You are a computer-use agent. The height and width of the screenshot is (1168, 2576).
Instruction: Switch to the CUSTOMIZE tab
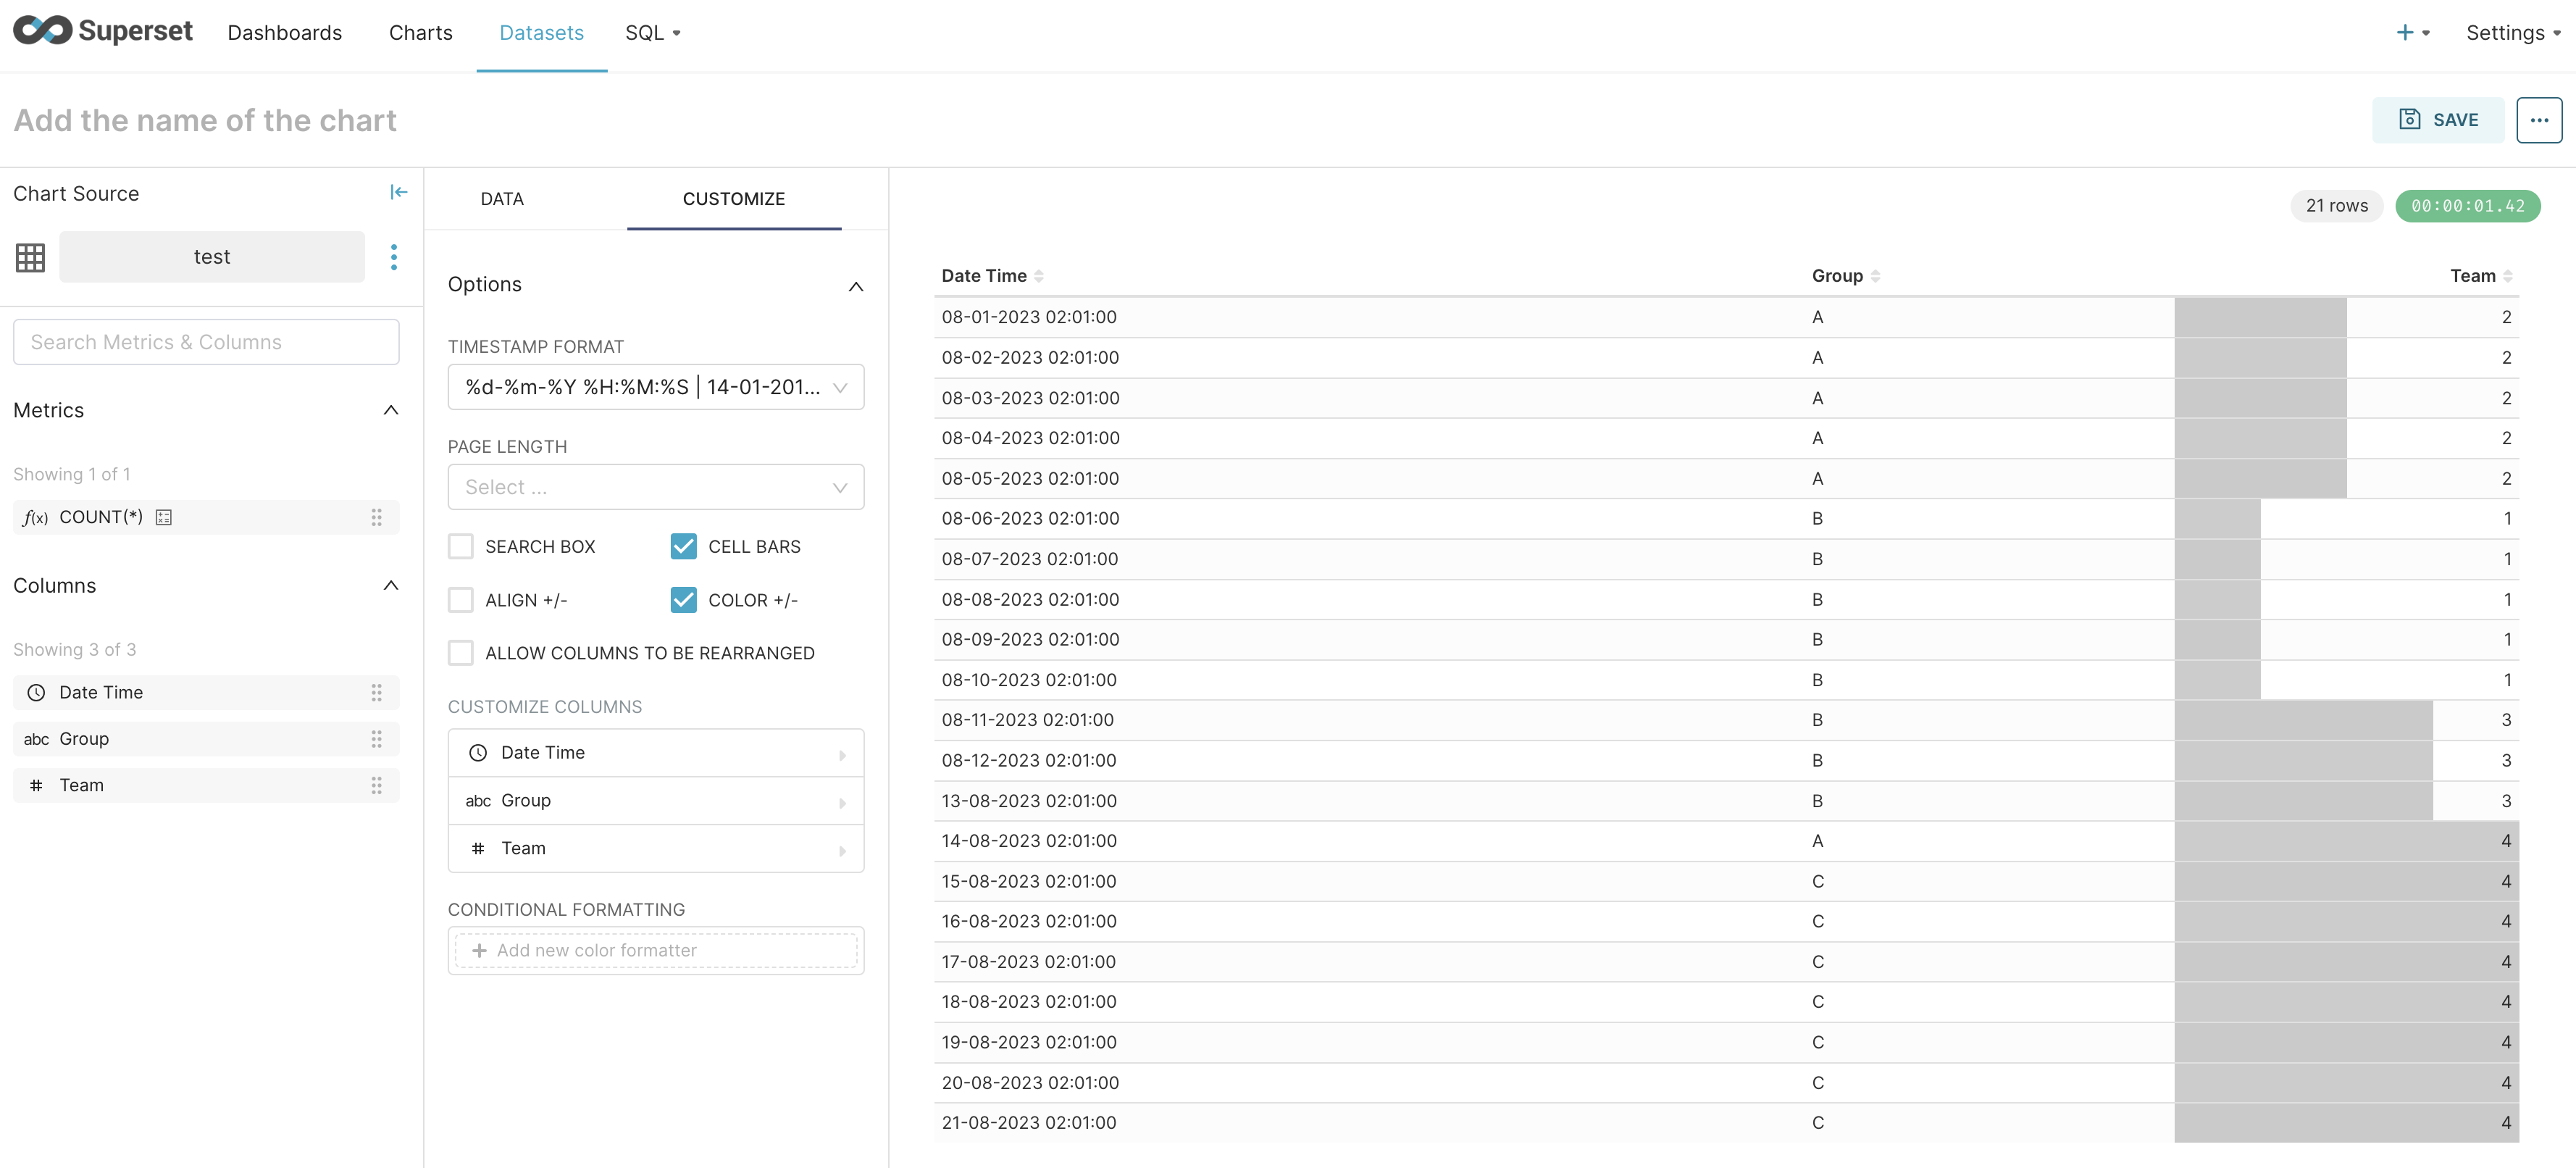[734, 199]
